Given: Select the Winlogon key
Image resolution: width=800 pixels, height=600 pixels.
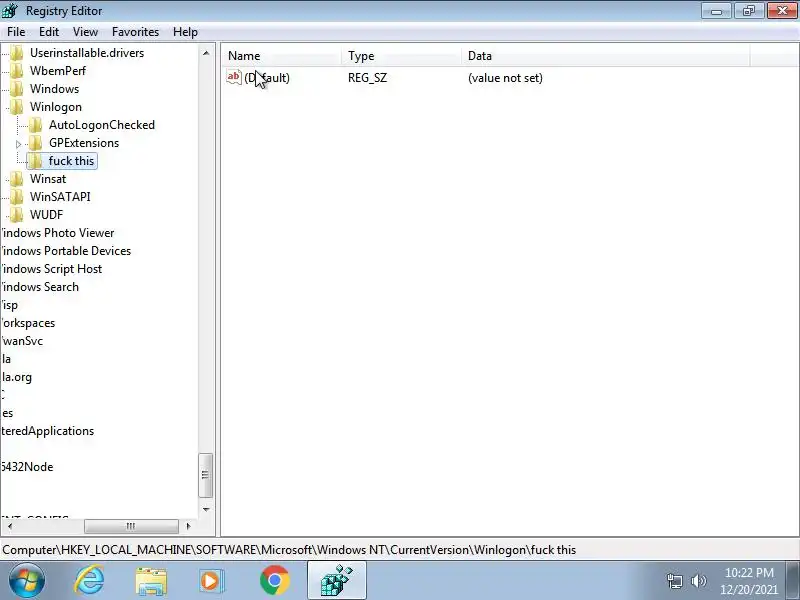Looking at the screenshot, I should (56, 107).
